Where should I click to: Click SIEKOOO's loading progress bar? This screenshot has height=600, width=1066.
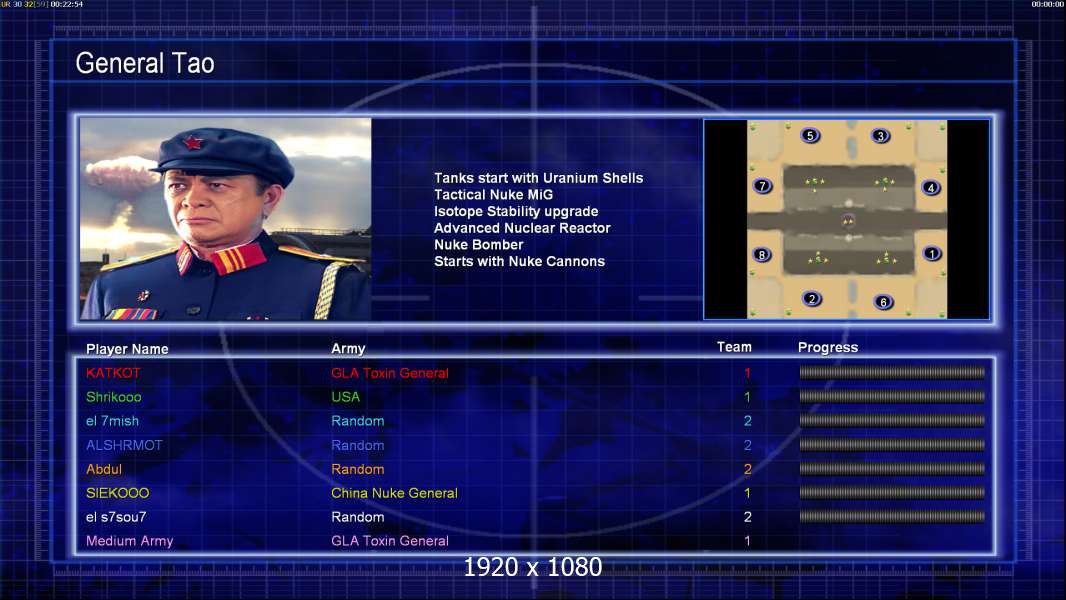coord(892,493)
